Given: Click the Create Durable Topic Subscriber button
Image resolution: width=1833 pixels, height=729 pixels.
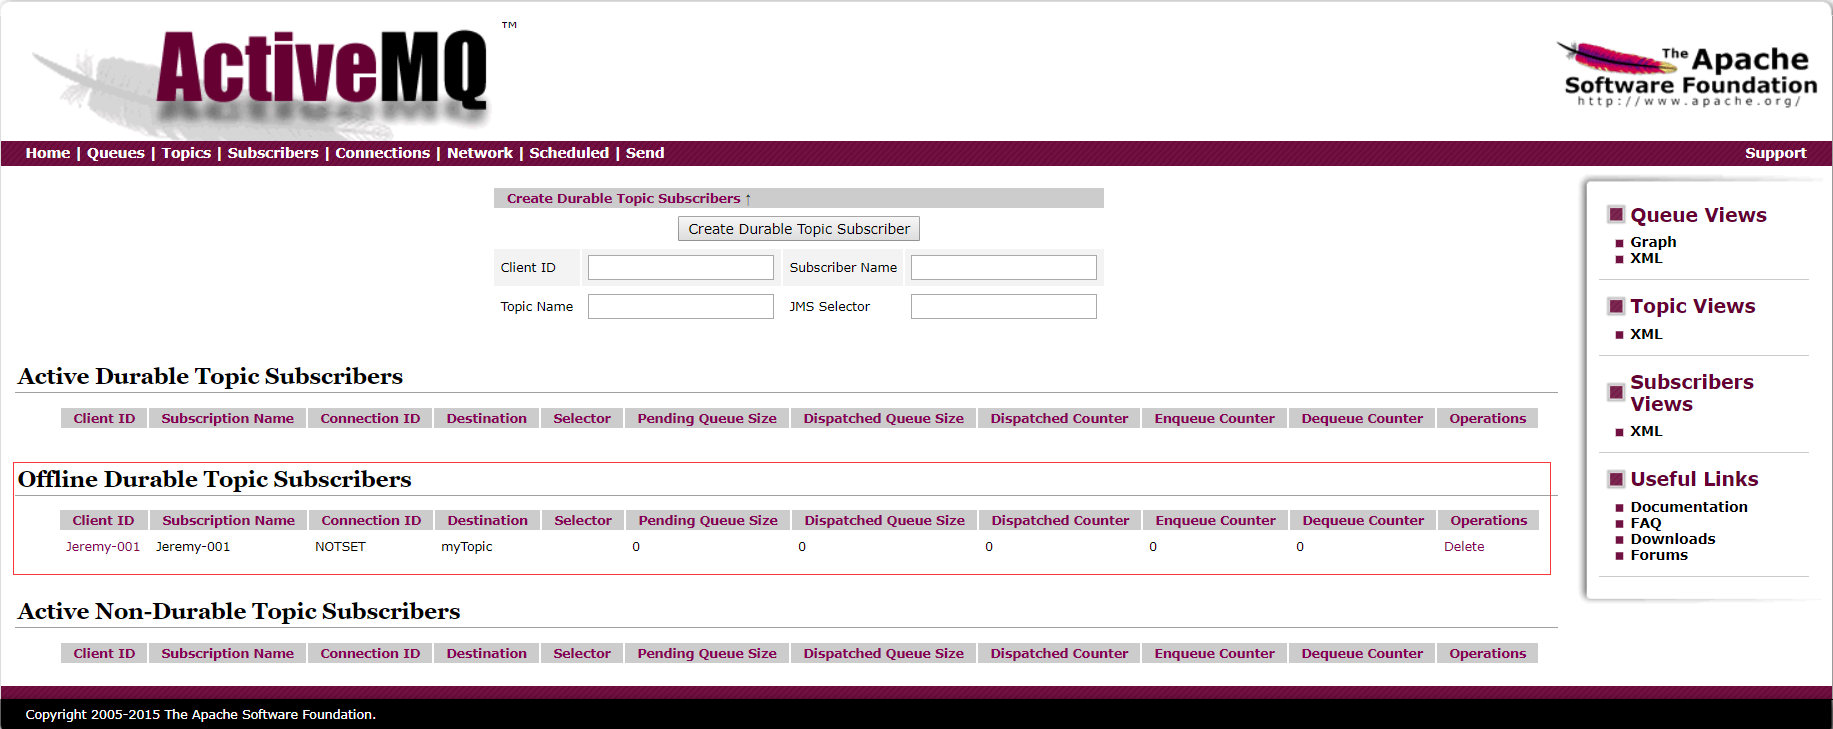Looking at the screenshot, I should click(x=799, y=229).
